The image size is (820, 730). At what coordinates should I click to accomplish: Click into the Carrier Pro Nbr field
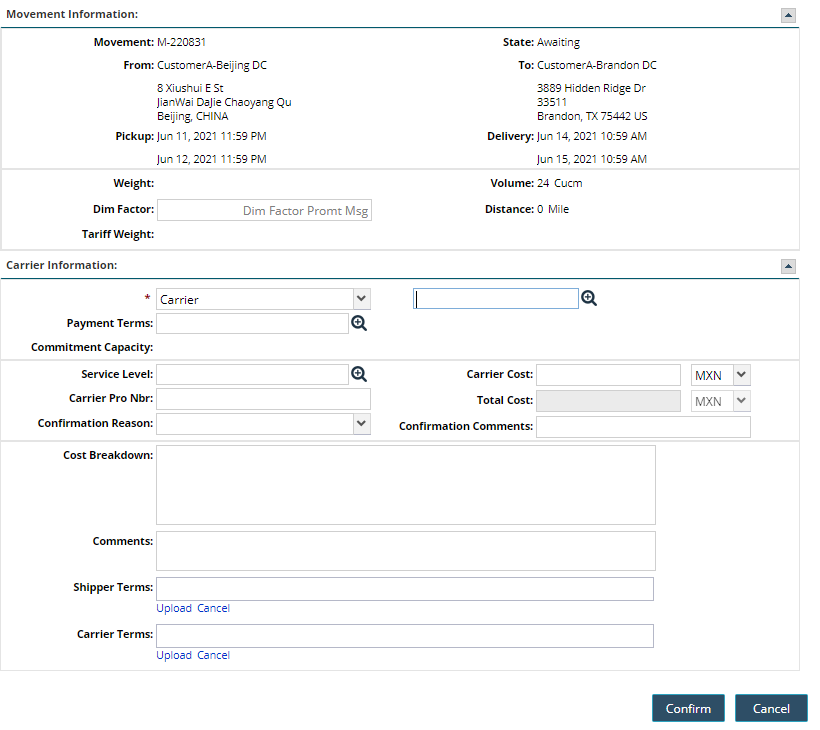pos(263,400)
